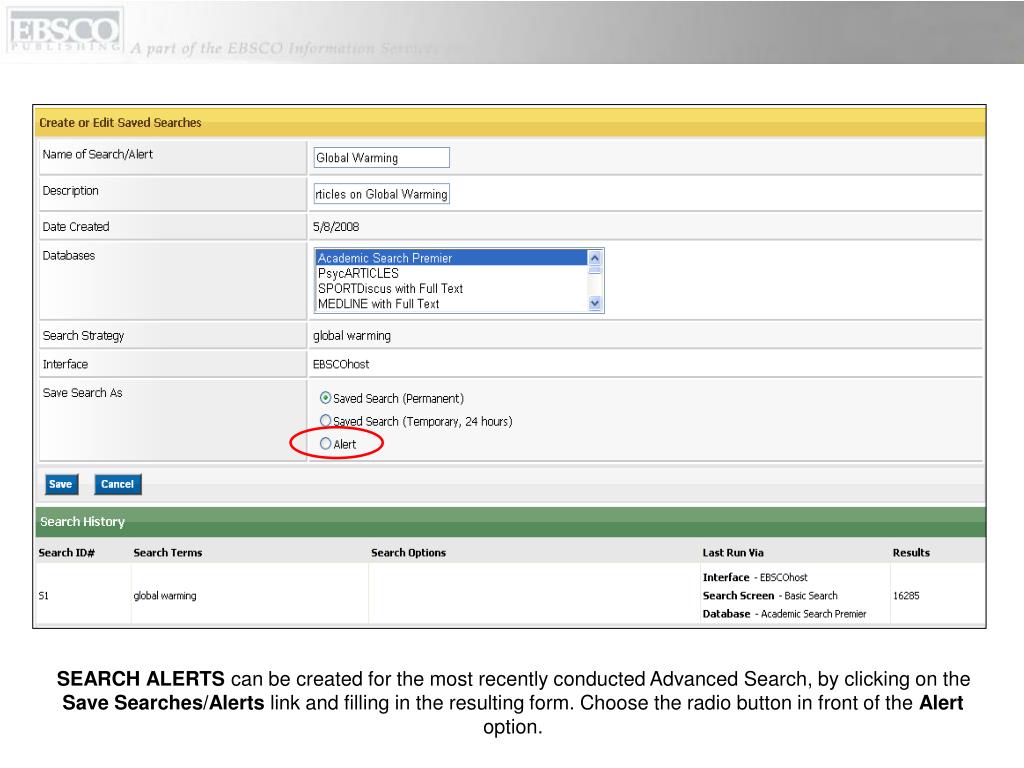Click the Date Created value 5/8/2008
The image size is (1024, 768).
click(x=336, y=227)
